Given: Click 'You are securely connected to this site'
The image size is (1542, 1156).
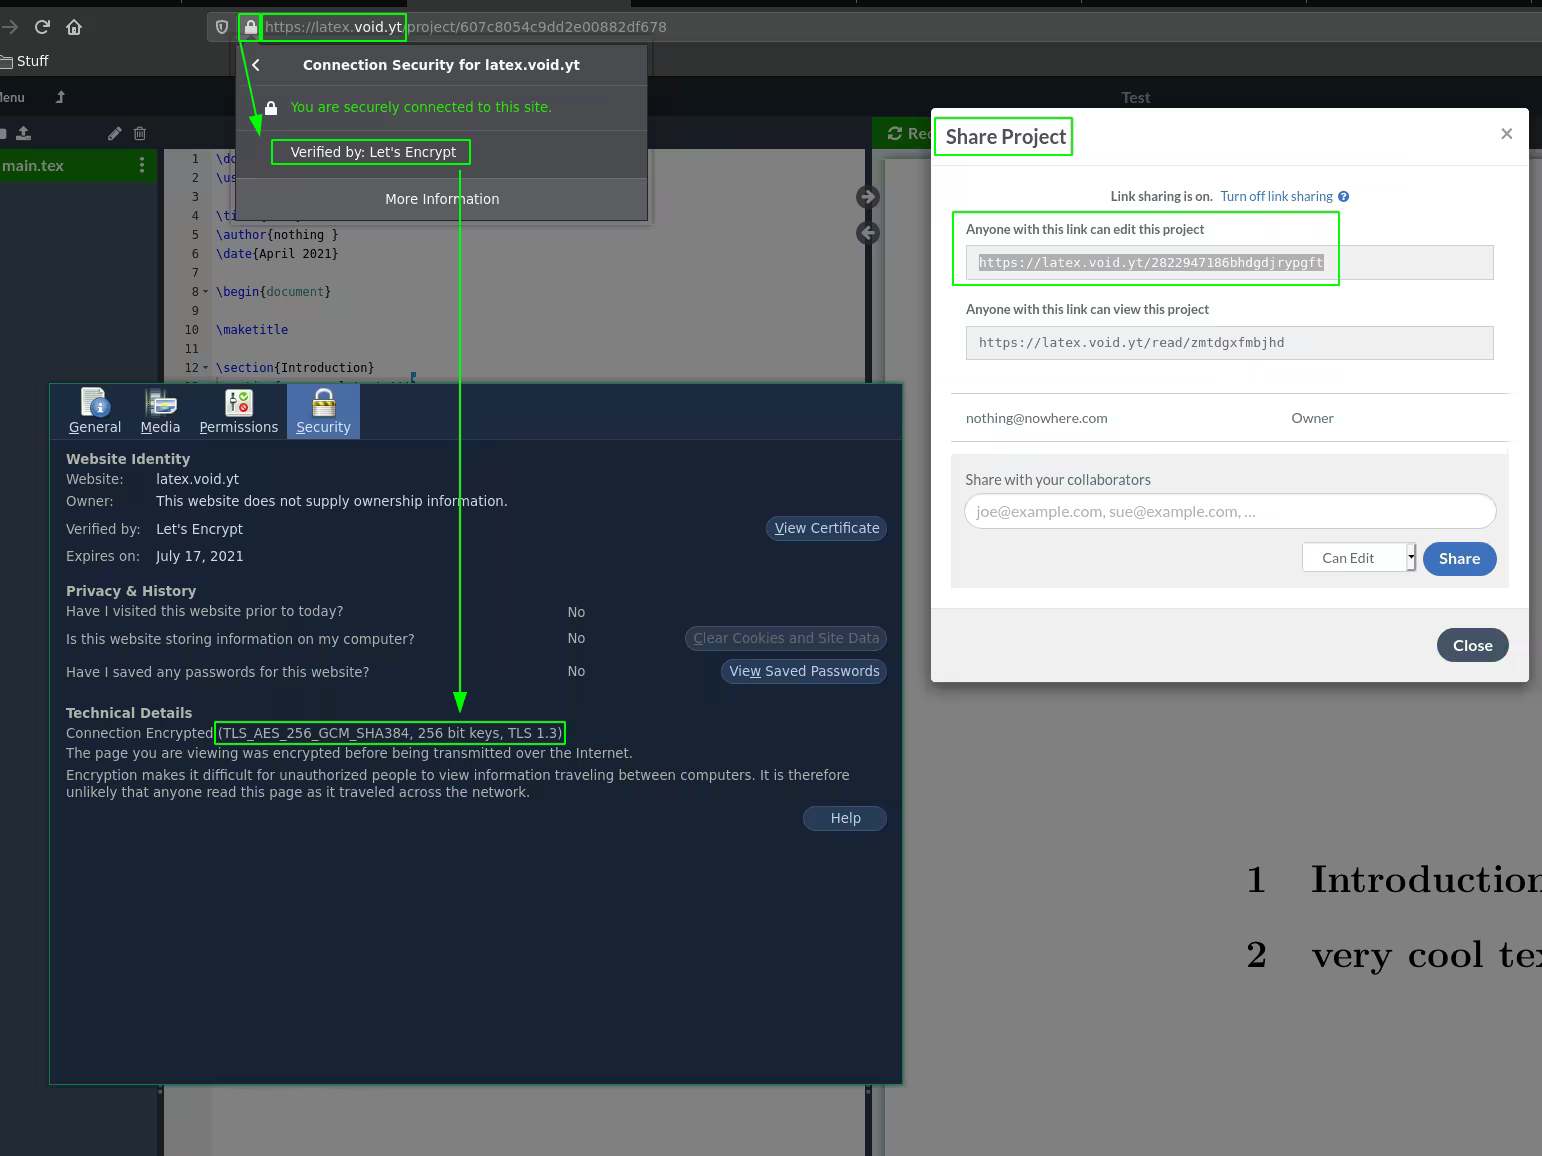Looking at the screenshot, I should pos(421,107).
